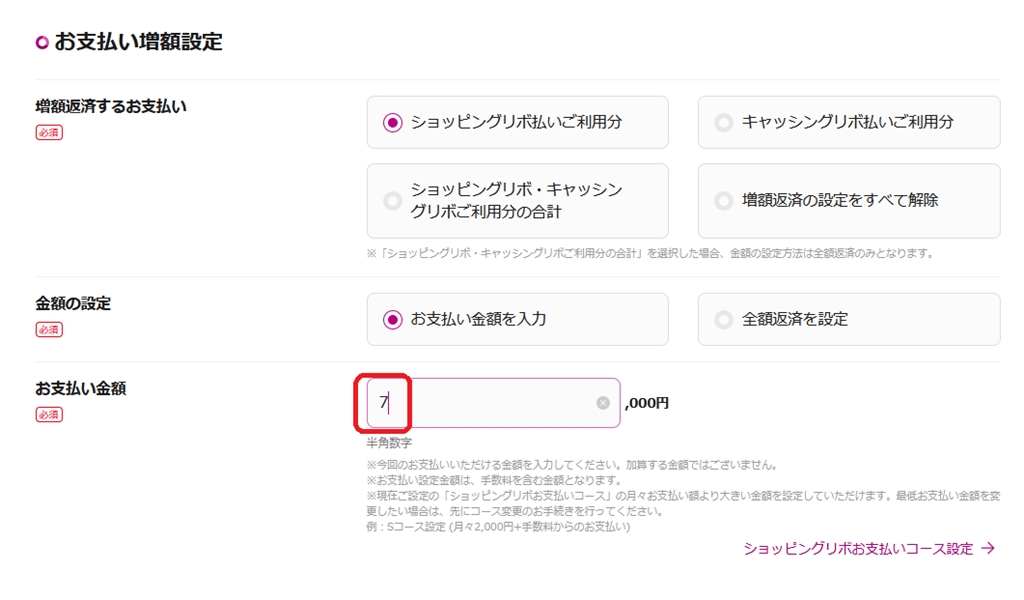Click the 必須 badge under 増額返済するお支払い
1024x600 pixels.
pyautogui.click(x=49, y=132)
